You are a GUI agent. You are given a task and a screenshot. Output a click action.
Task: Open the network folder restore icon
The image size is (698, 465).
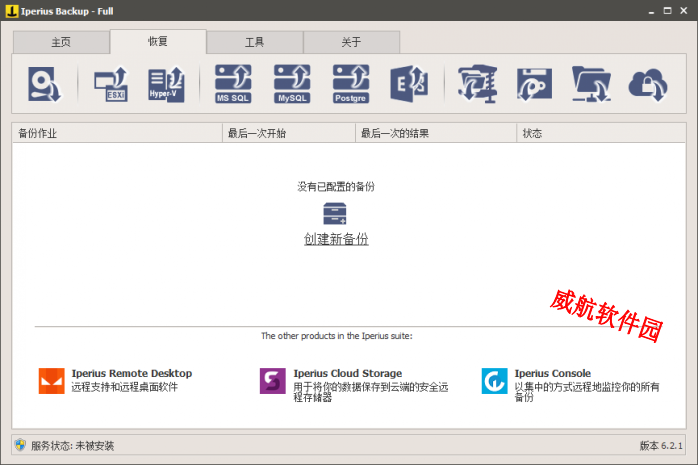591,84
